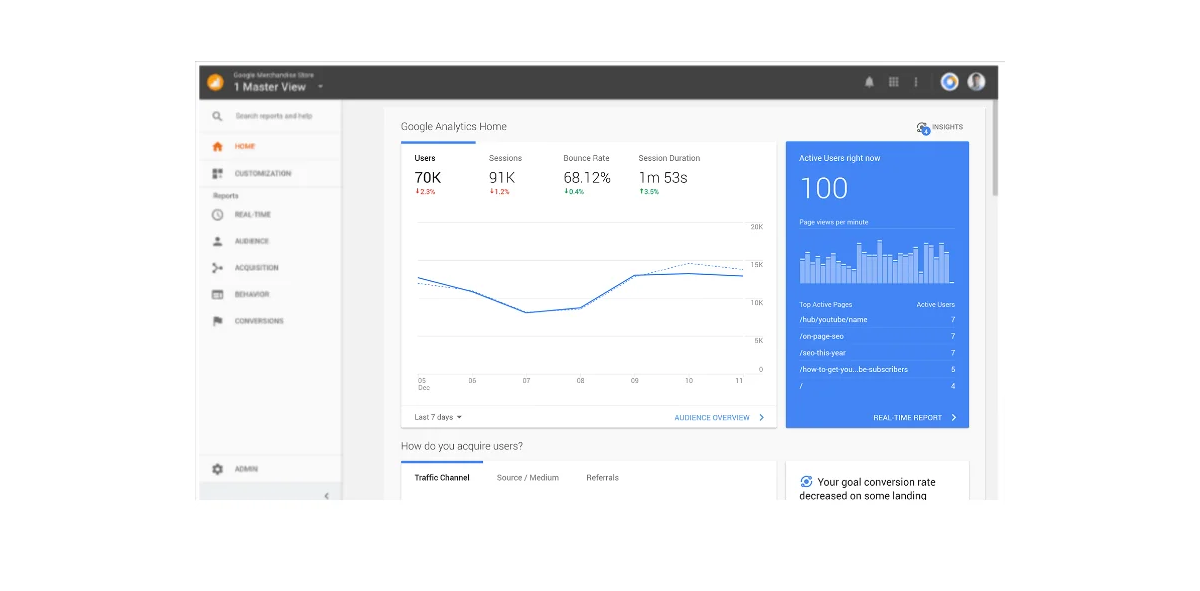
Task: Open the Google apps grid icon
Action: point(893,81)
